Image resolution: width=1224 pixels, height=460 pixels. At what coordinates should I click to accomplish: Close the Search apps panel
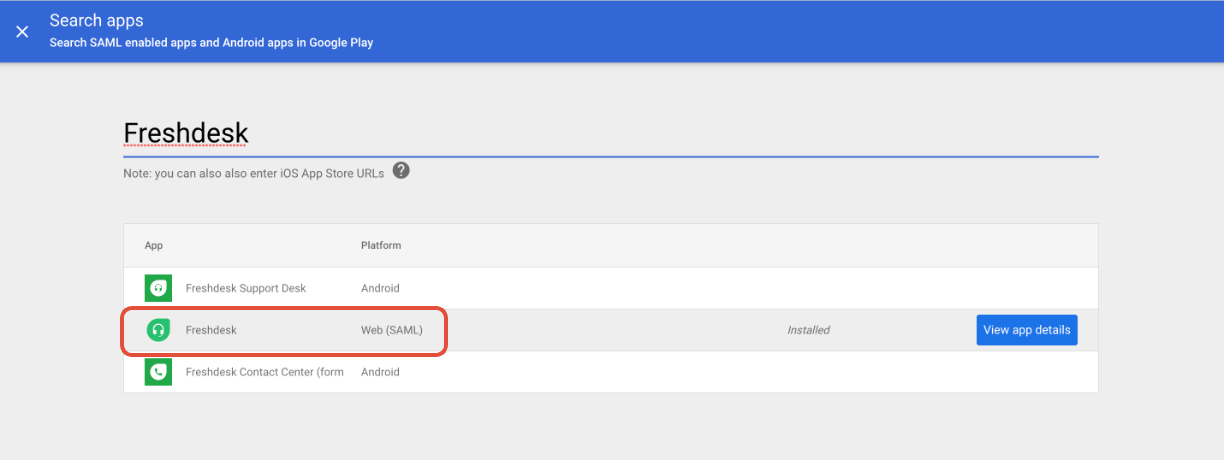(x=22, y=31)
